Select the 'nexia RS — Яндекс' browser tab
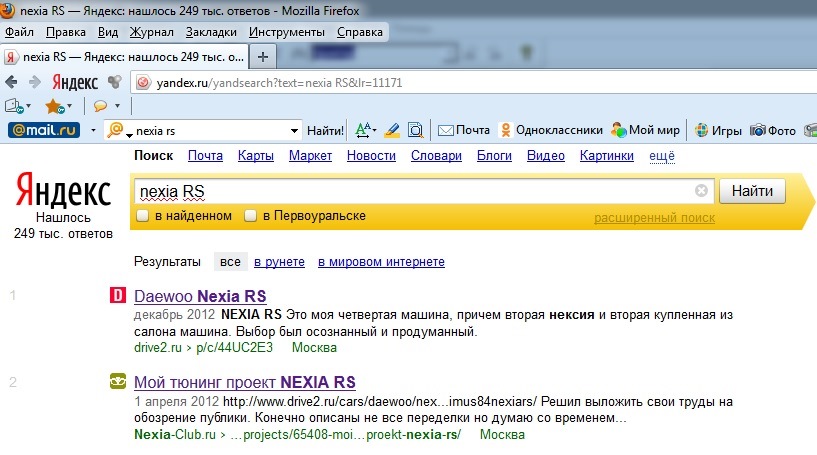 [124, 57]
